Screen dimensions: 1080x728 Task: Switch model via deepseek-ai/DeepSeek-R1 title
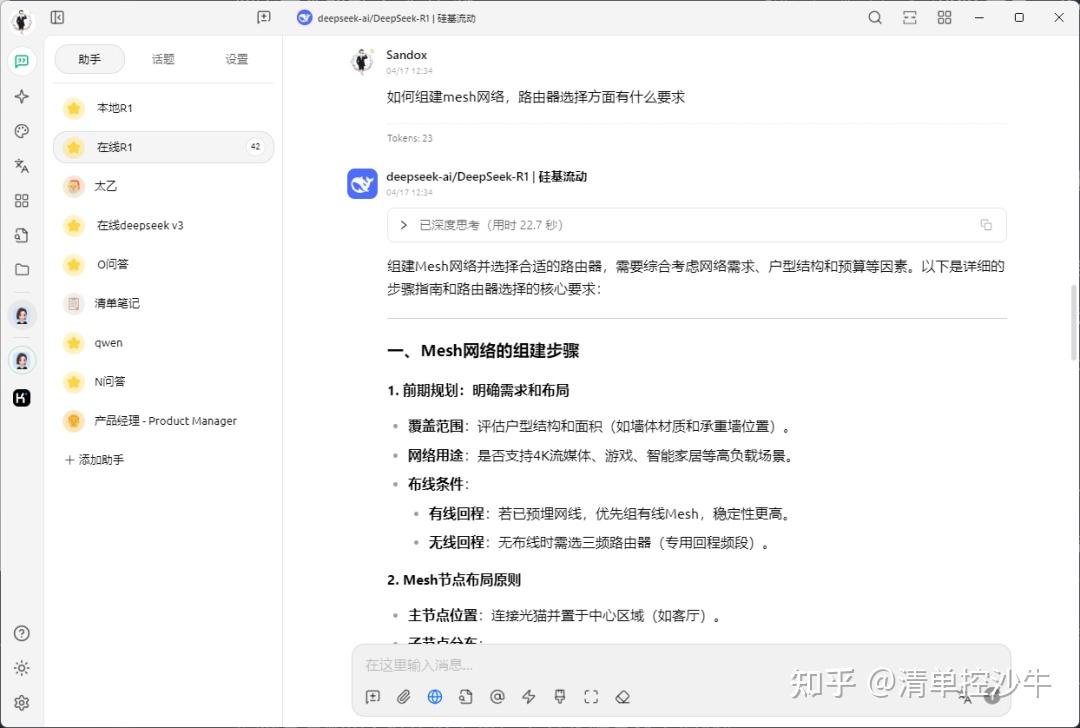click(x=386, y=18)
